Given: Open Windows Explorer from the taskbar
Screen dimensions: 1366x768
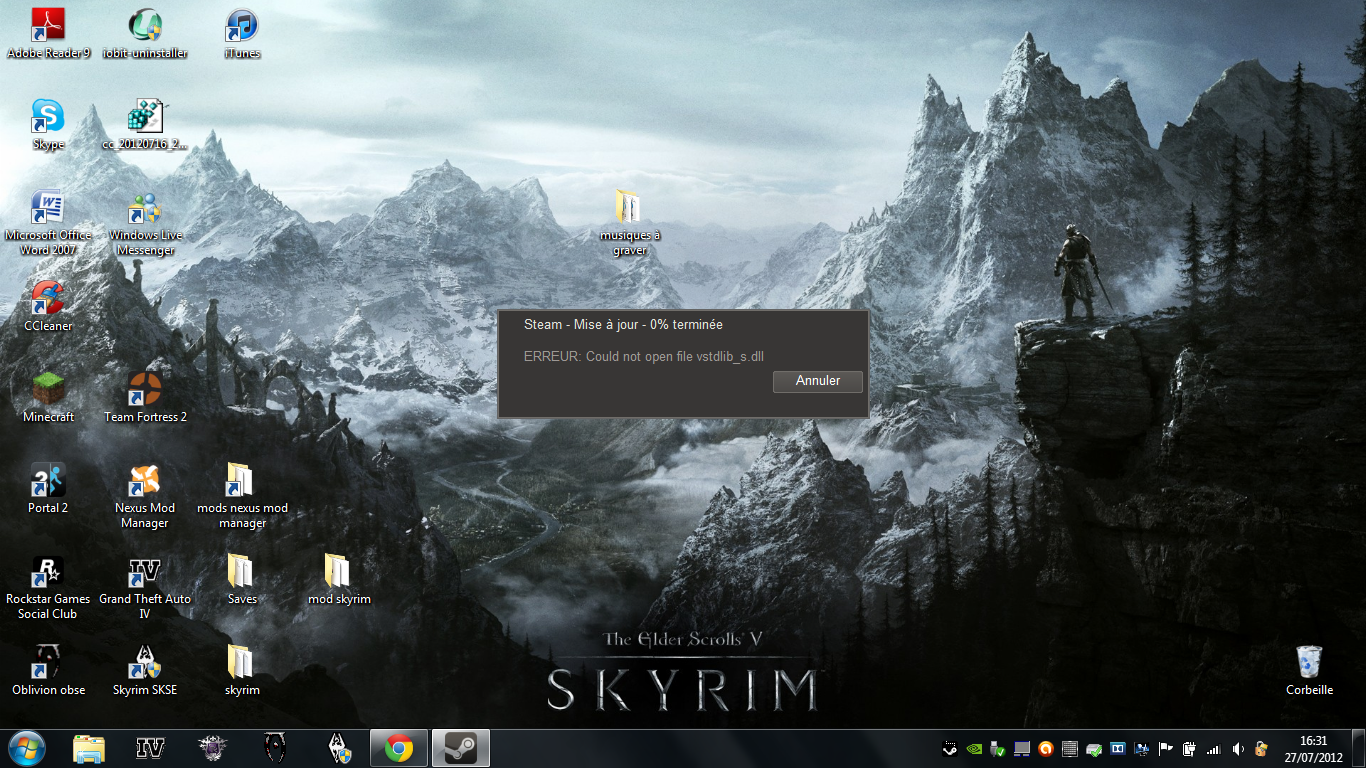Looking at the screenshot, I should click(88, 748).
